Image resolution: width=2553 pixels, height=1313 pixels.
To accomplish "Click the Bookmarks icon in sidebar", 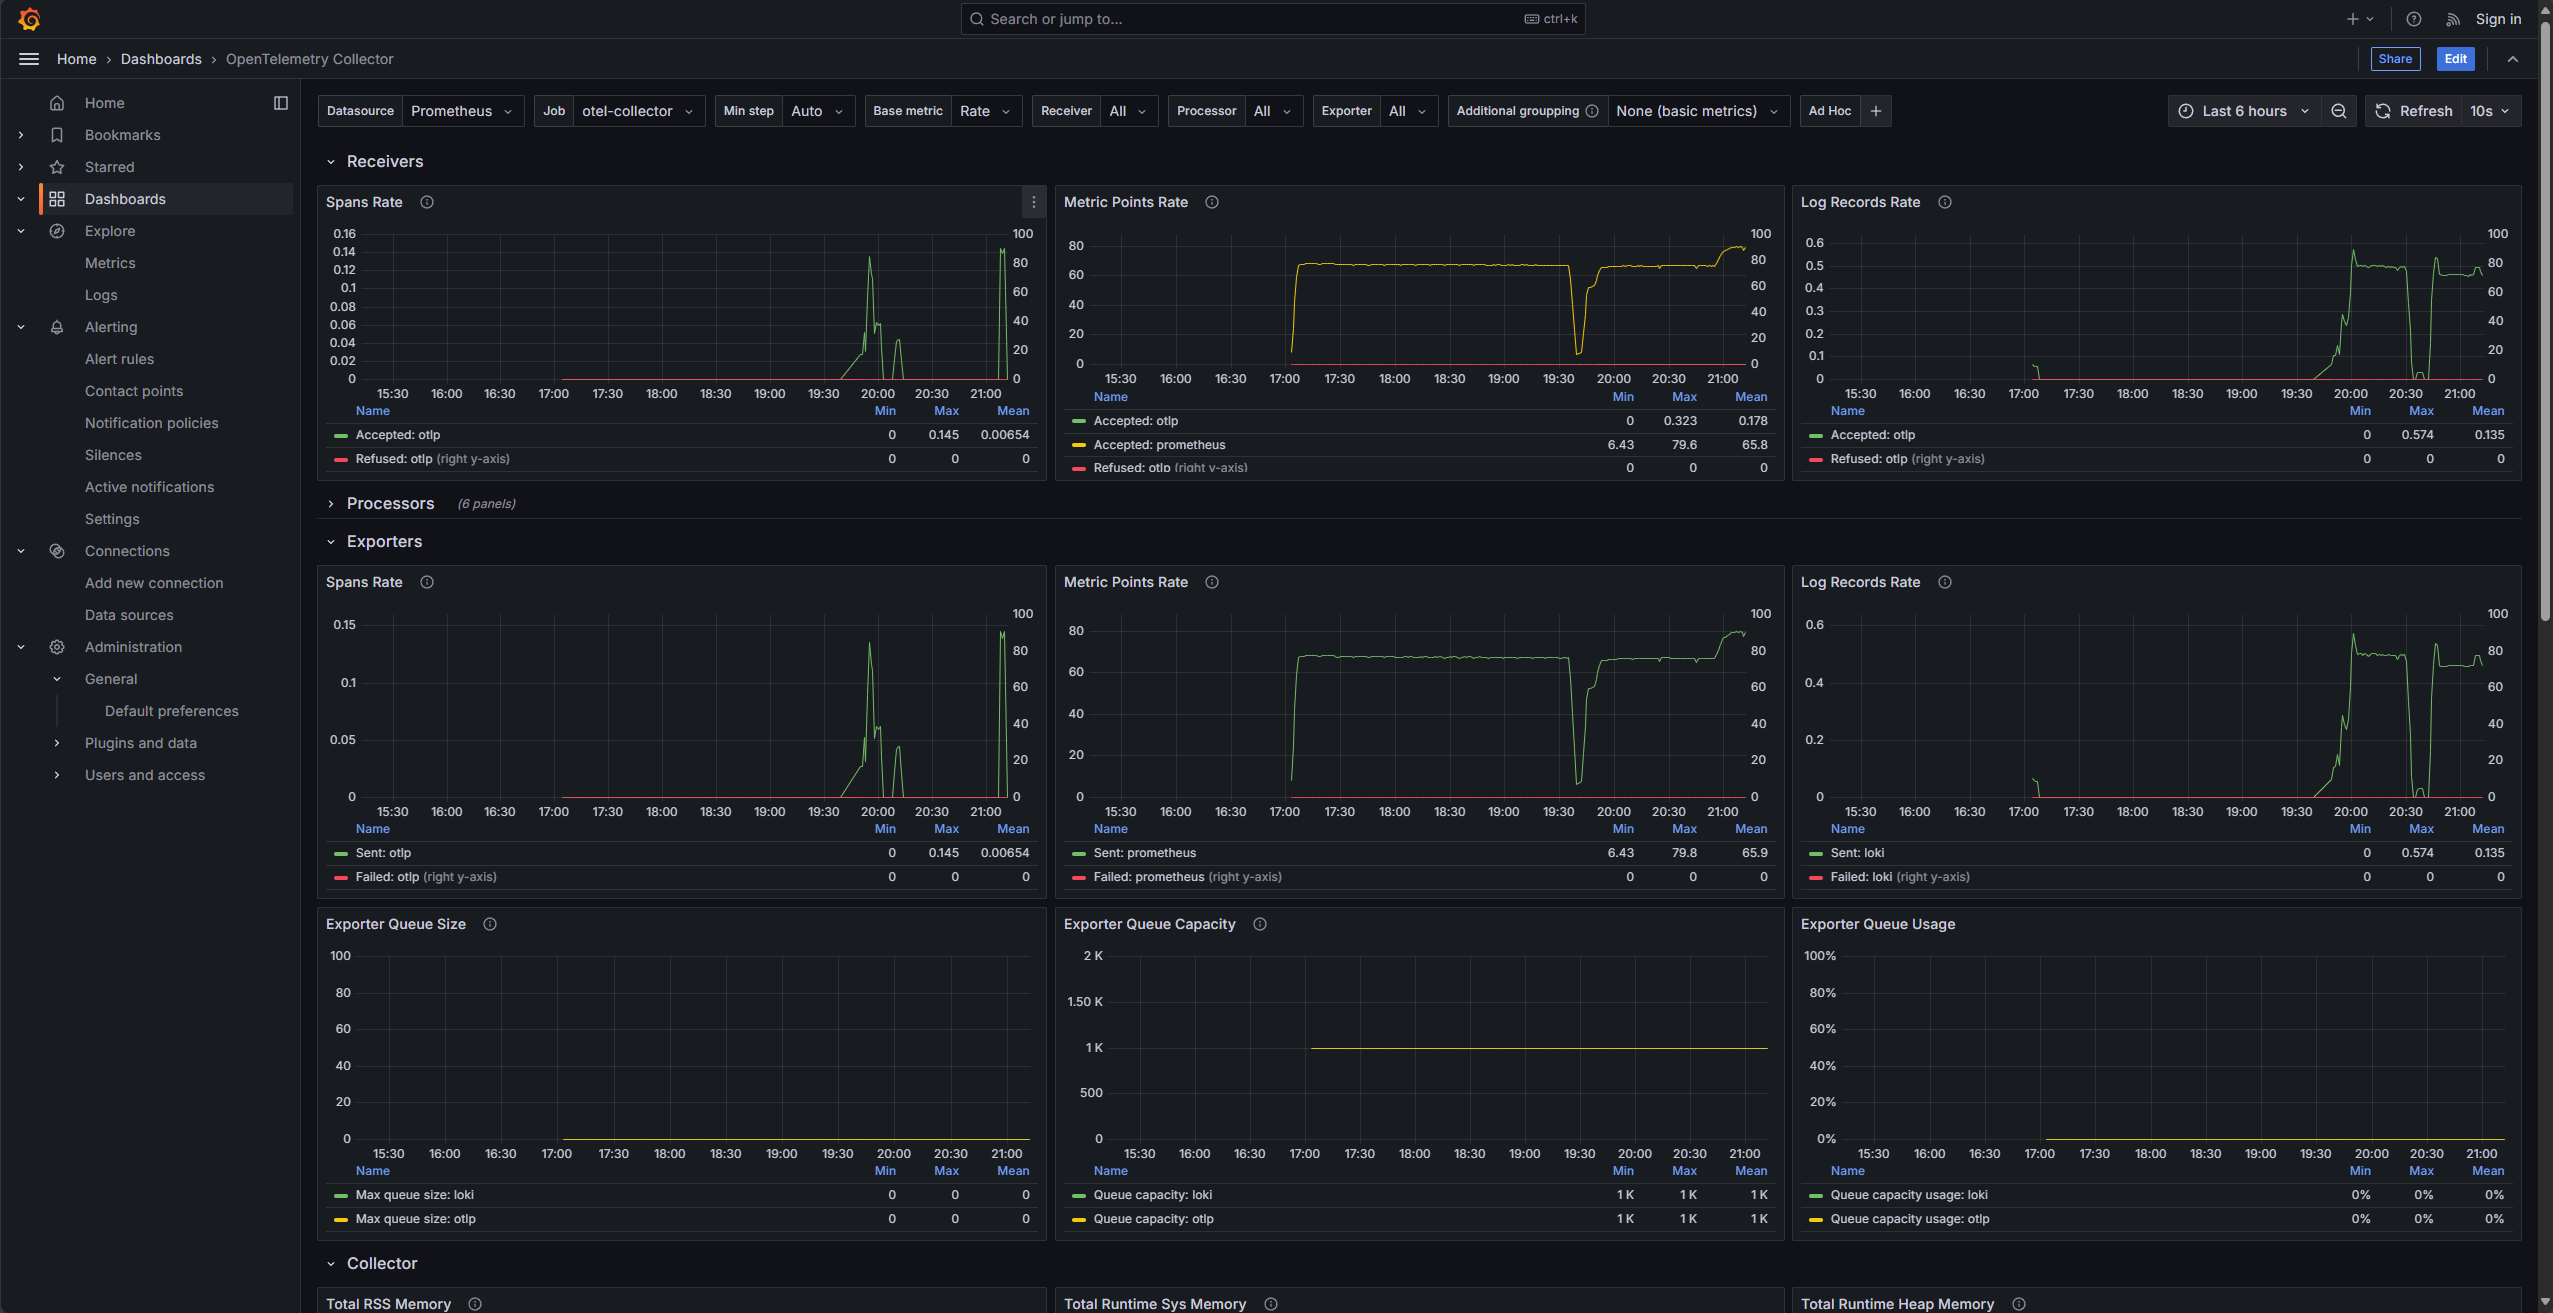I will pos(57,135).
